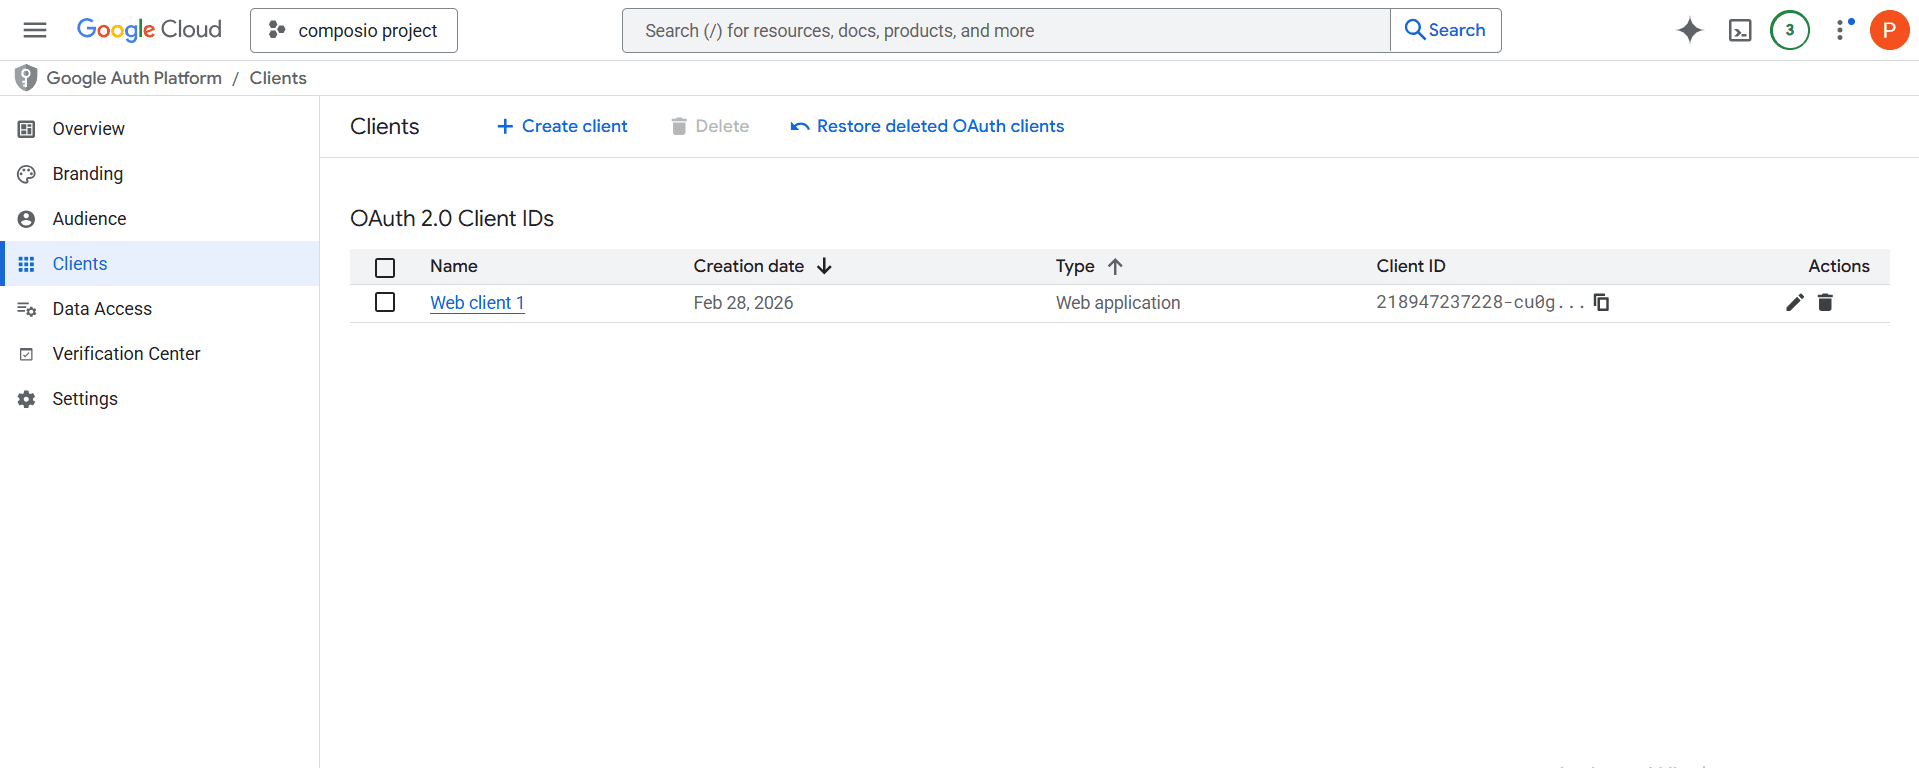Click the Branding palette icon
The height and width of the screenshot is (768, 1919).
pyautogui.click(x=27, y=174)
